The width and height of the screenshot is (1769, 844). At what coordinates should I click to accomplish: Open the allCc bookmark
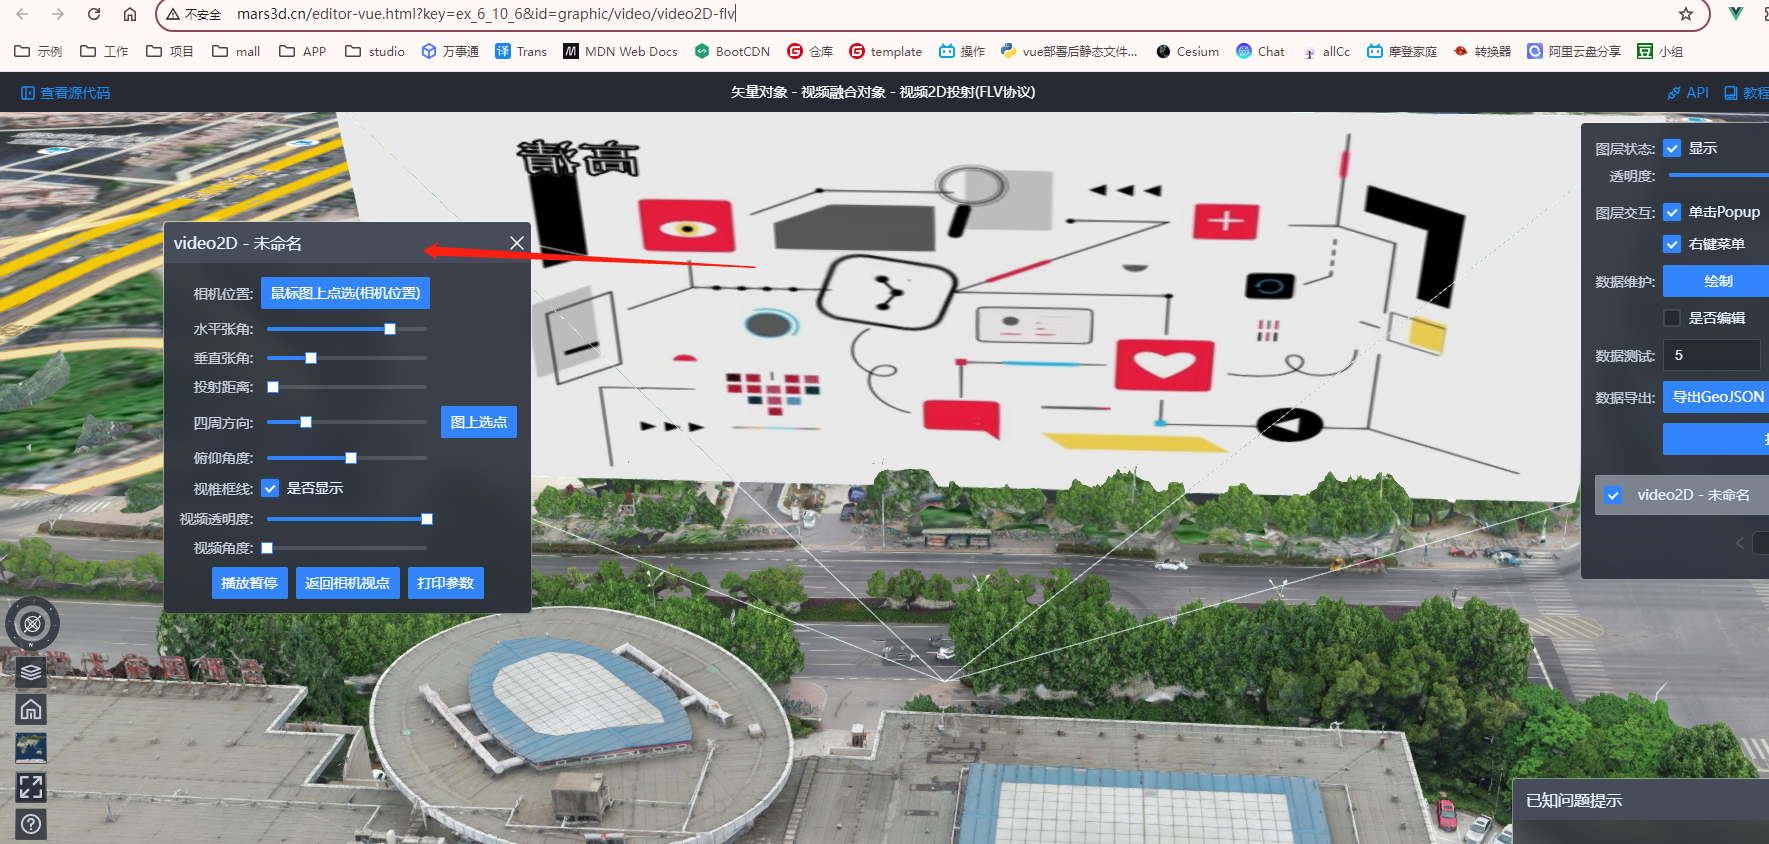1326,51
